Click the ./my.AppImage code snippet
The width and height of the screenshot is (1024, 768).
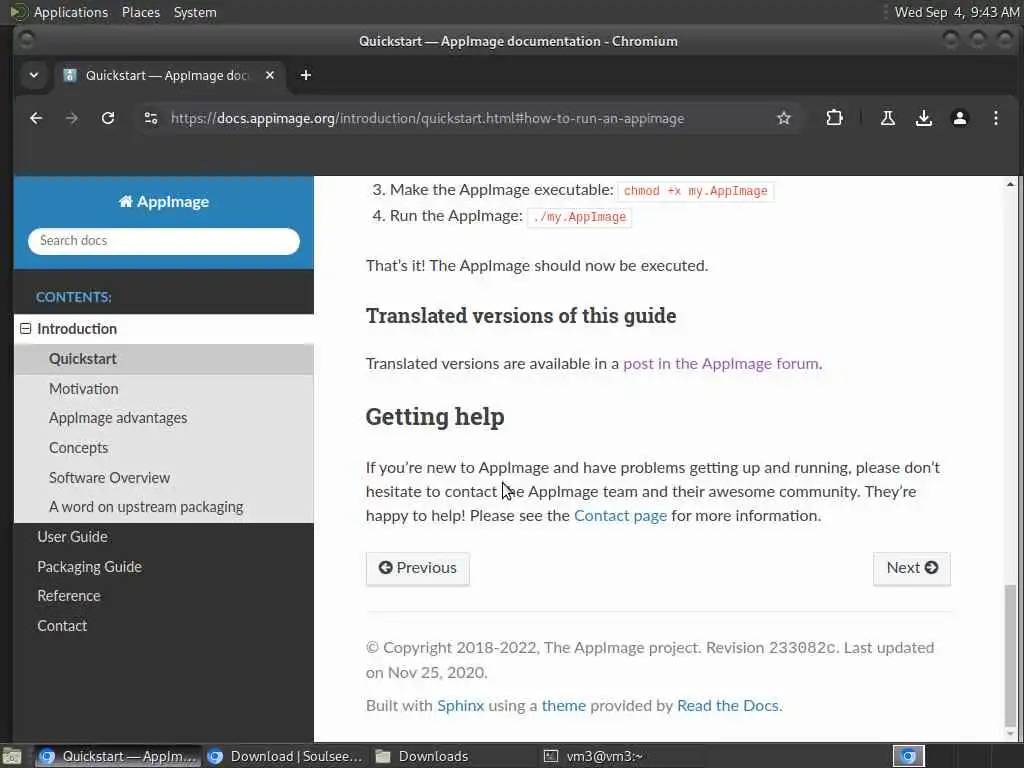pos(579,217)
